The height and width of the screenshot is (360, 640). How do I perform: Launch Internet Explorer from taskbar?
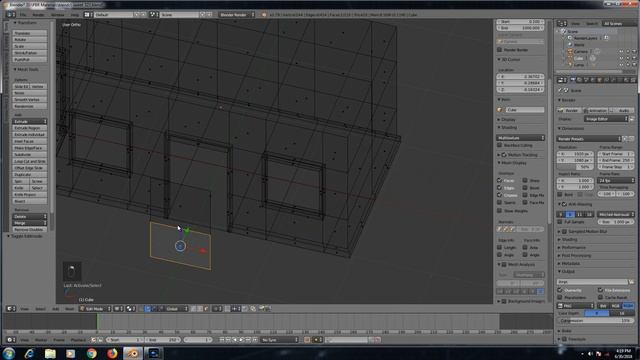pos(29,353)
